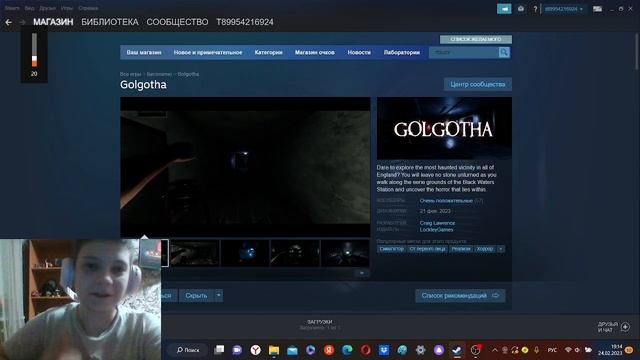
Task: Click the magnifier search button in store
Action: 504,52
